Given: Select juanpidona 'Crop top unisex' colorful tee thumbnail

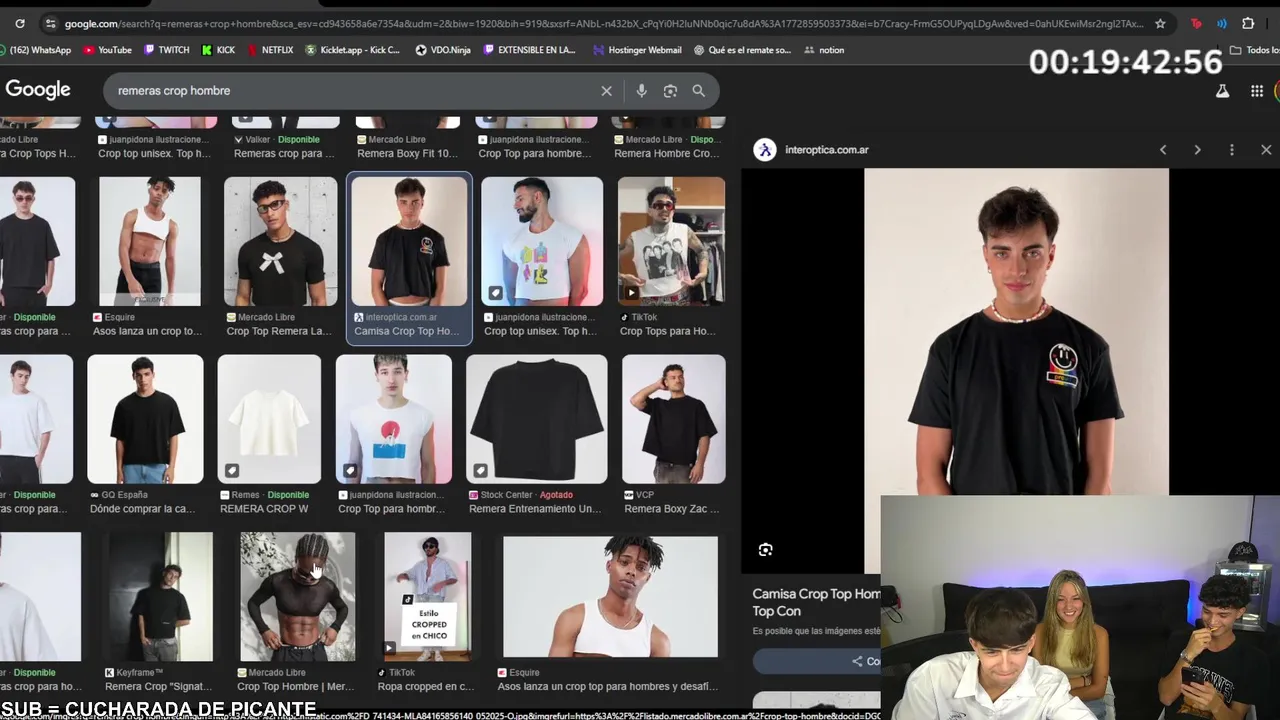Looking at the screenshot, I should 542,242.
